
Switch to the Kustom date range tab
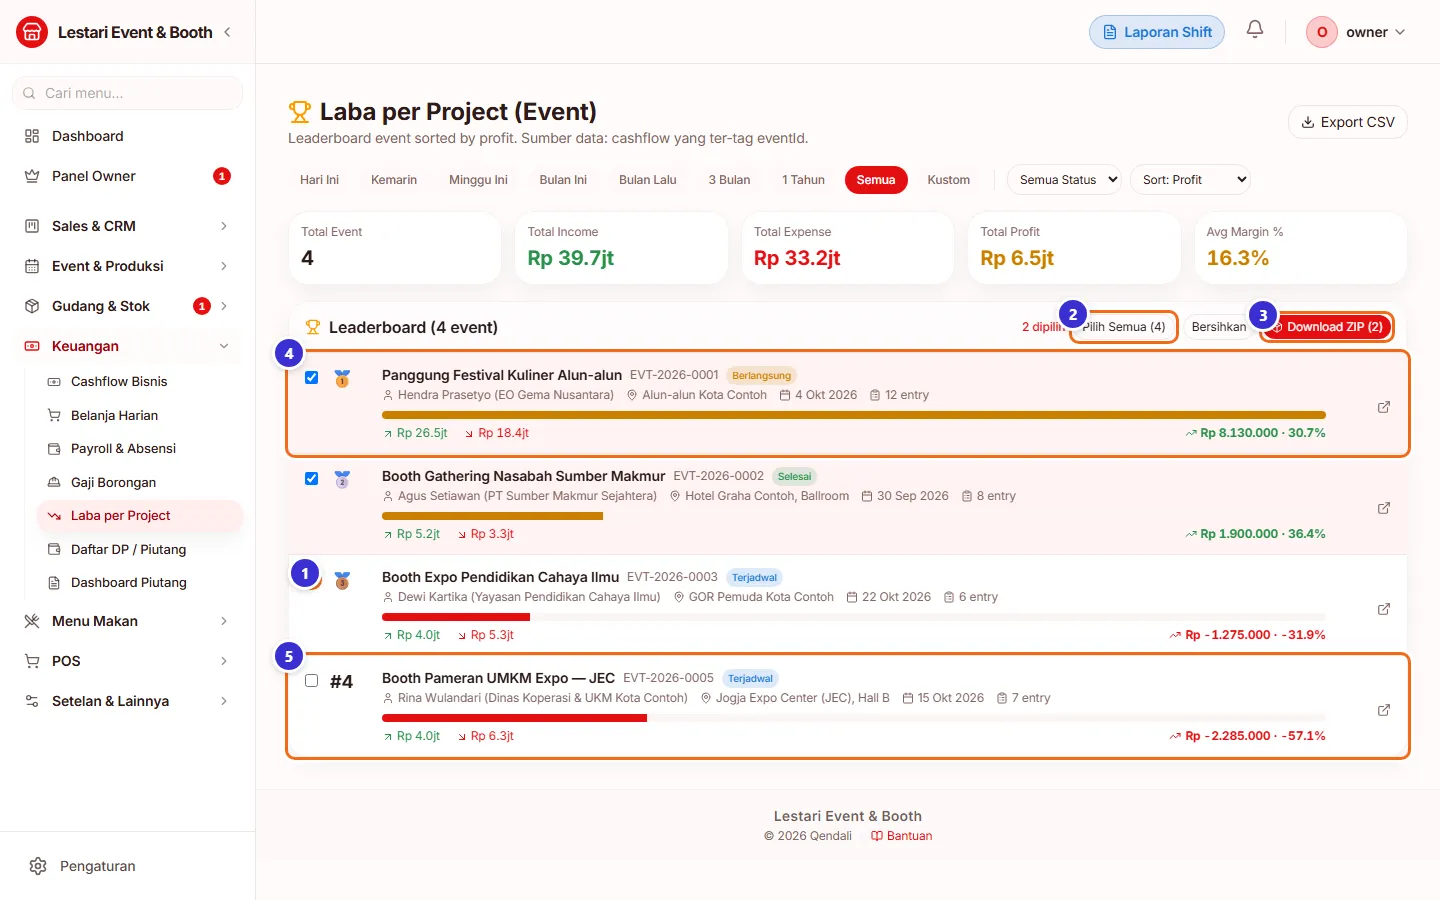tap(948, 180)
